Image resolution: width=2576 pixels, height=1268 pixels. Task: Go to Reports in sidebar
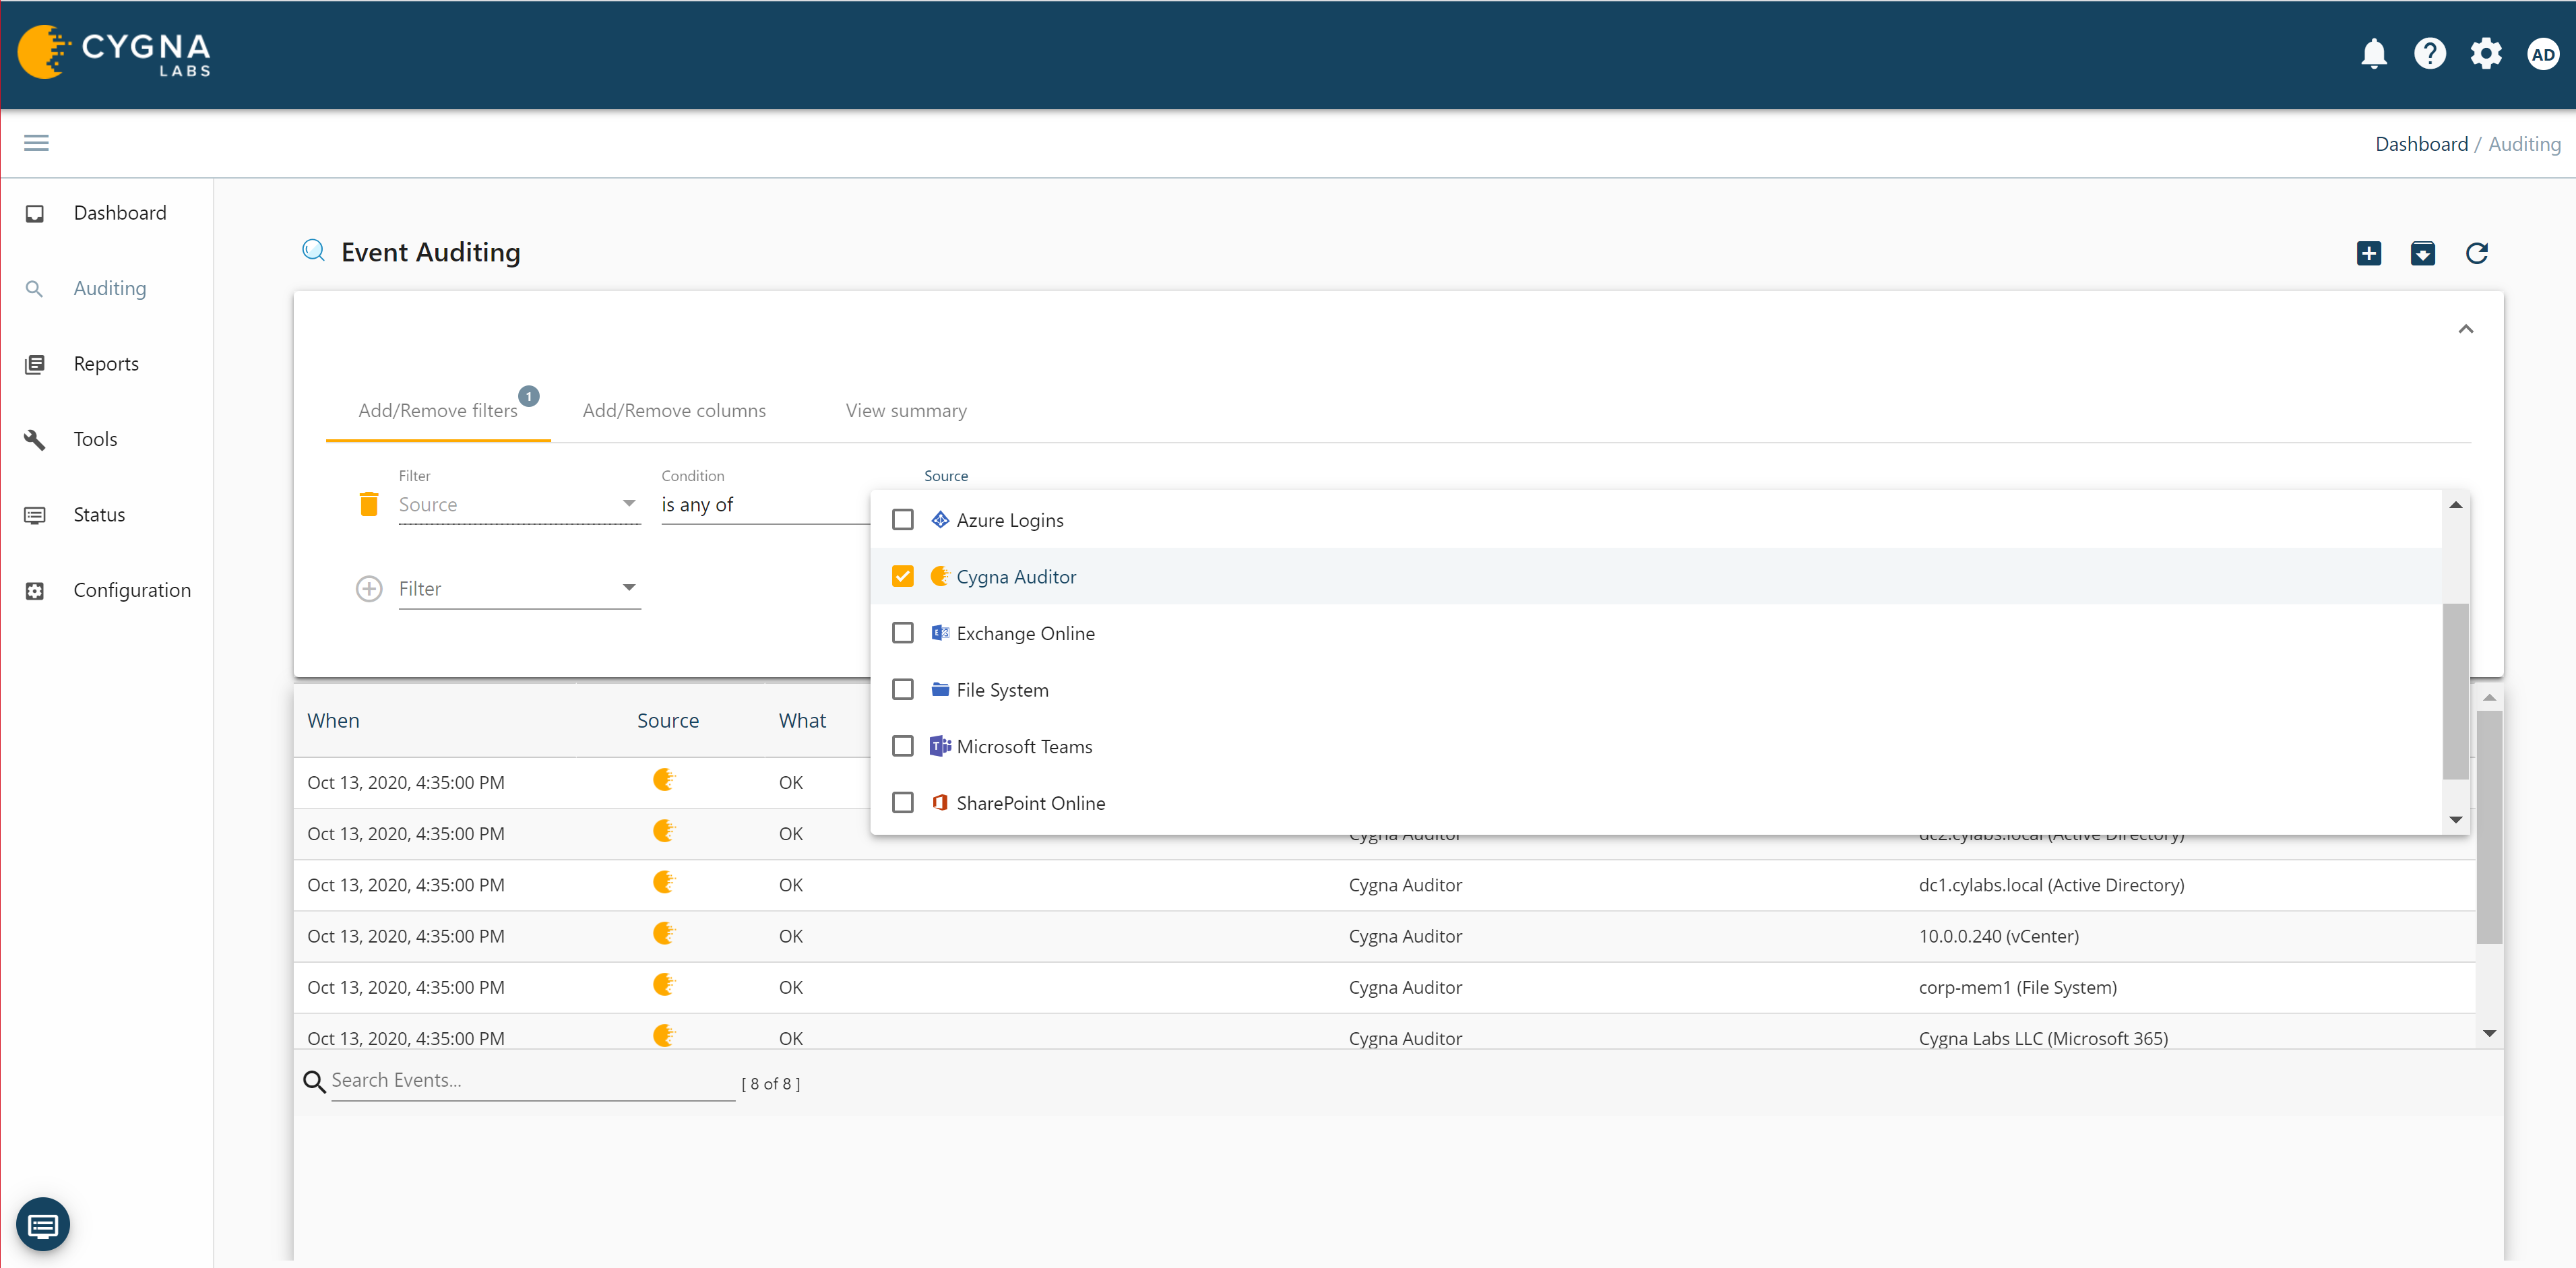(x=106, y=364)
